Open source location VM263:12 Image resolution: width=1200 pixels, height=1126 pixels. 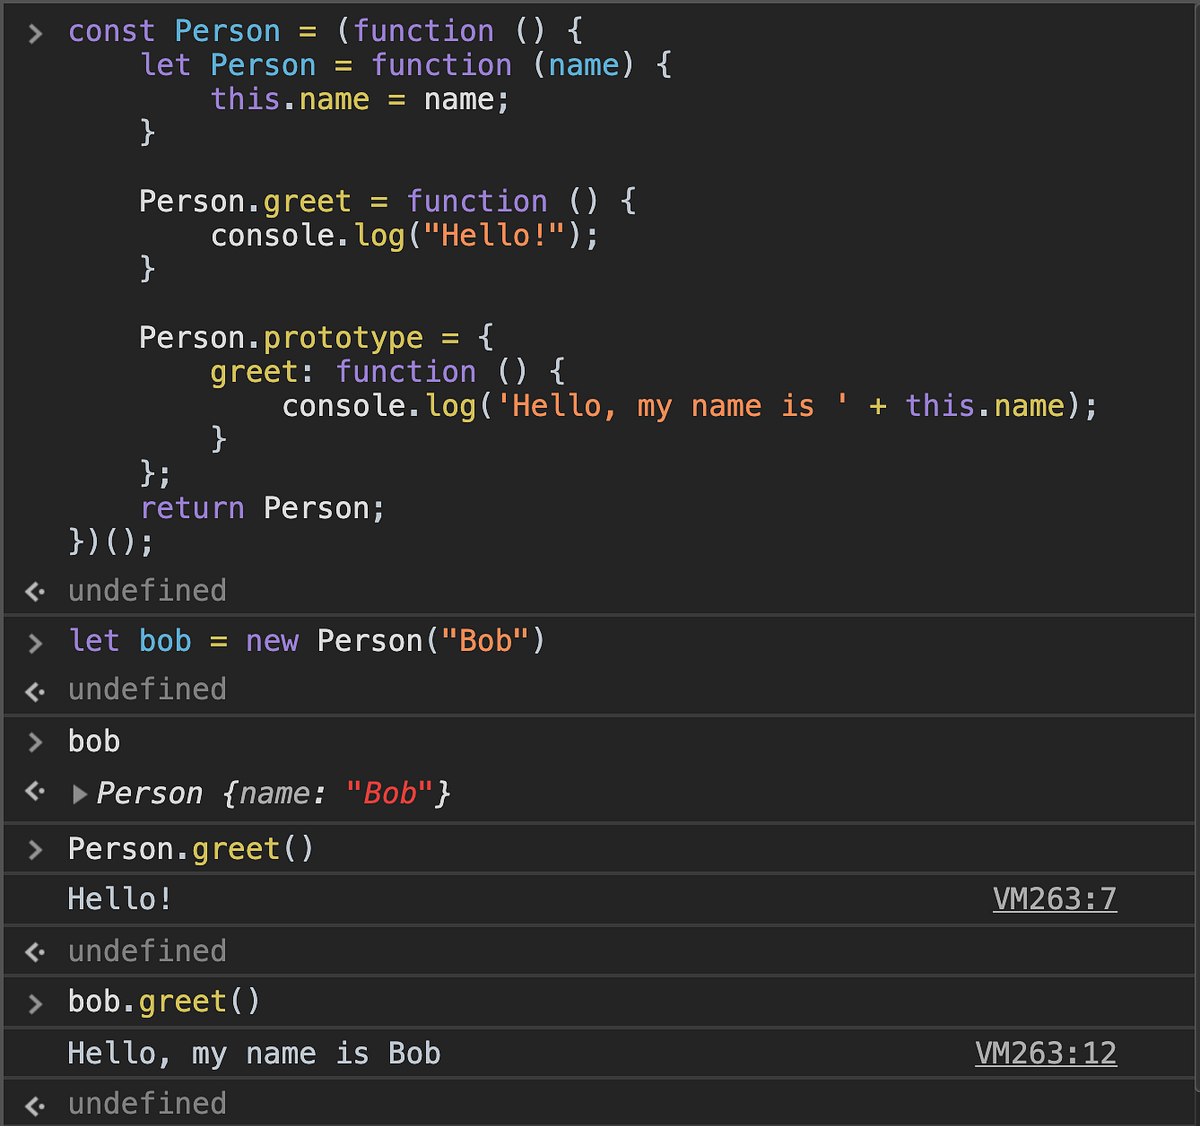[x=1046, y=1052]
